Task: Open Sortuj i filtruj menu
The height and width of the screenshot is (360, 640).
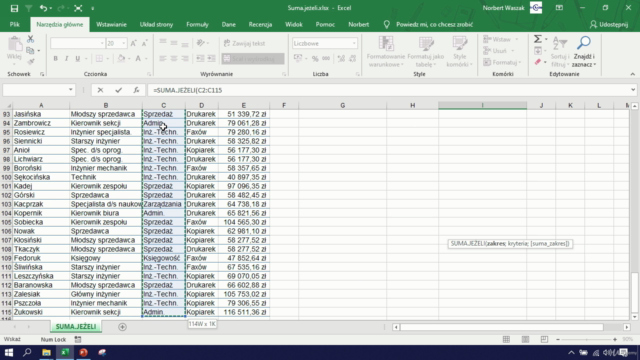Action: [560, 52]
